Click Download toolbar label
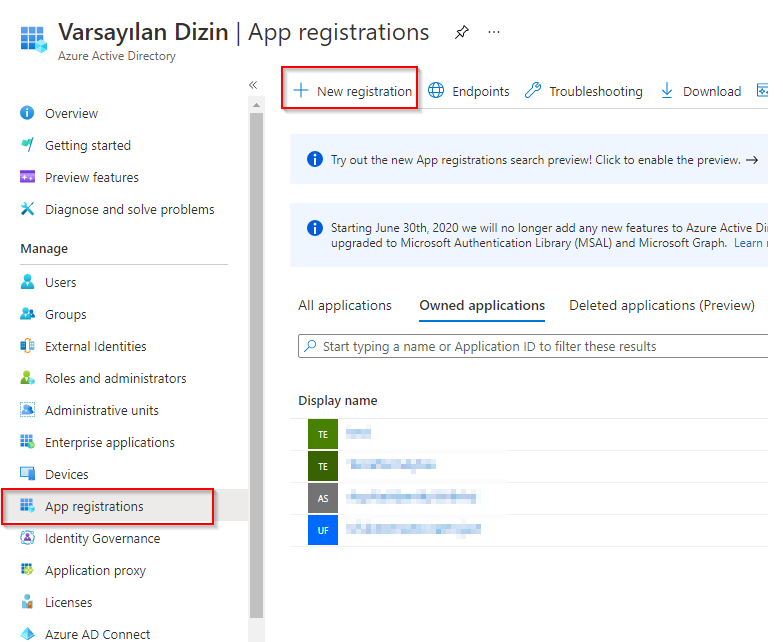 click(712, 91)
